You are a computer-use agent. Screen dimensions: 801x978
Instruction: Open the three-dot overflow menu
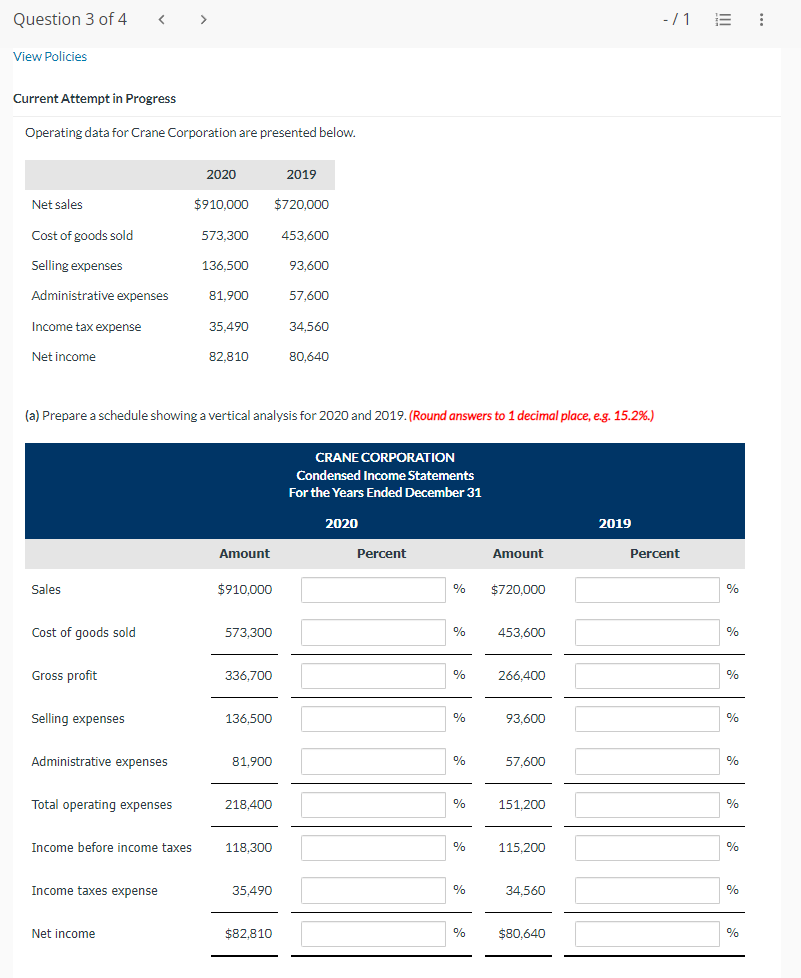[x=761, y=18]
